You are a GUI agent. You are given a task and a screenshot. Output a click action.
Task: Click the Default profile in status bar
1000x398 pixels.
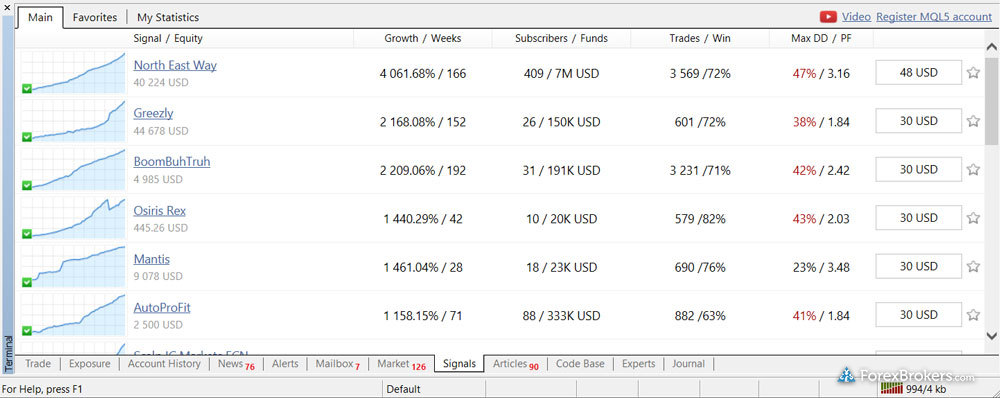[403, 389]
